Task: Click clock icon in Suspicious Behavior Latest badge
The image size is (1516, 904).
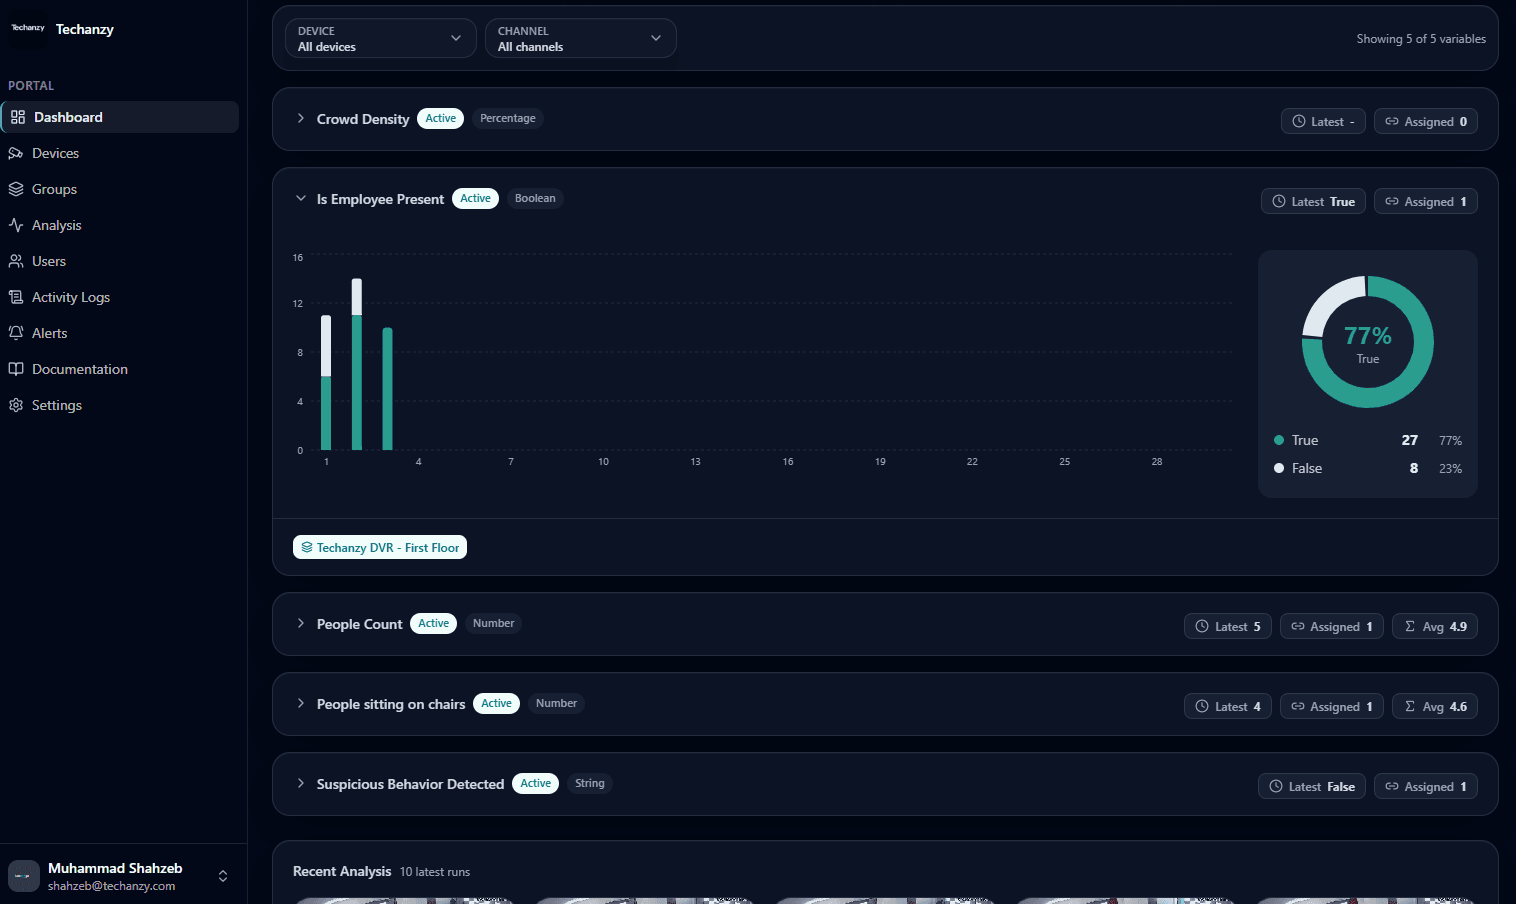Action: click(1276, 786)
